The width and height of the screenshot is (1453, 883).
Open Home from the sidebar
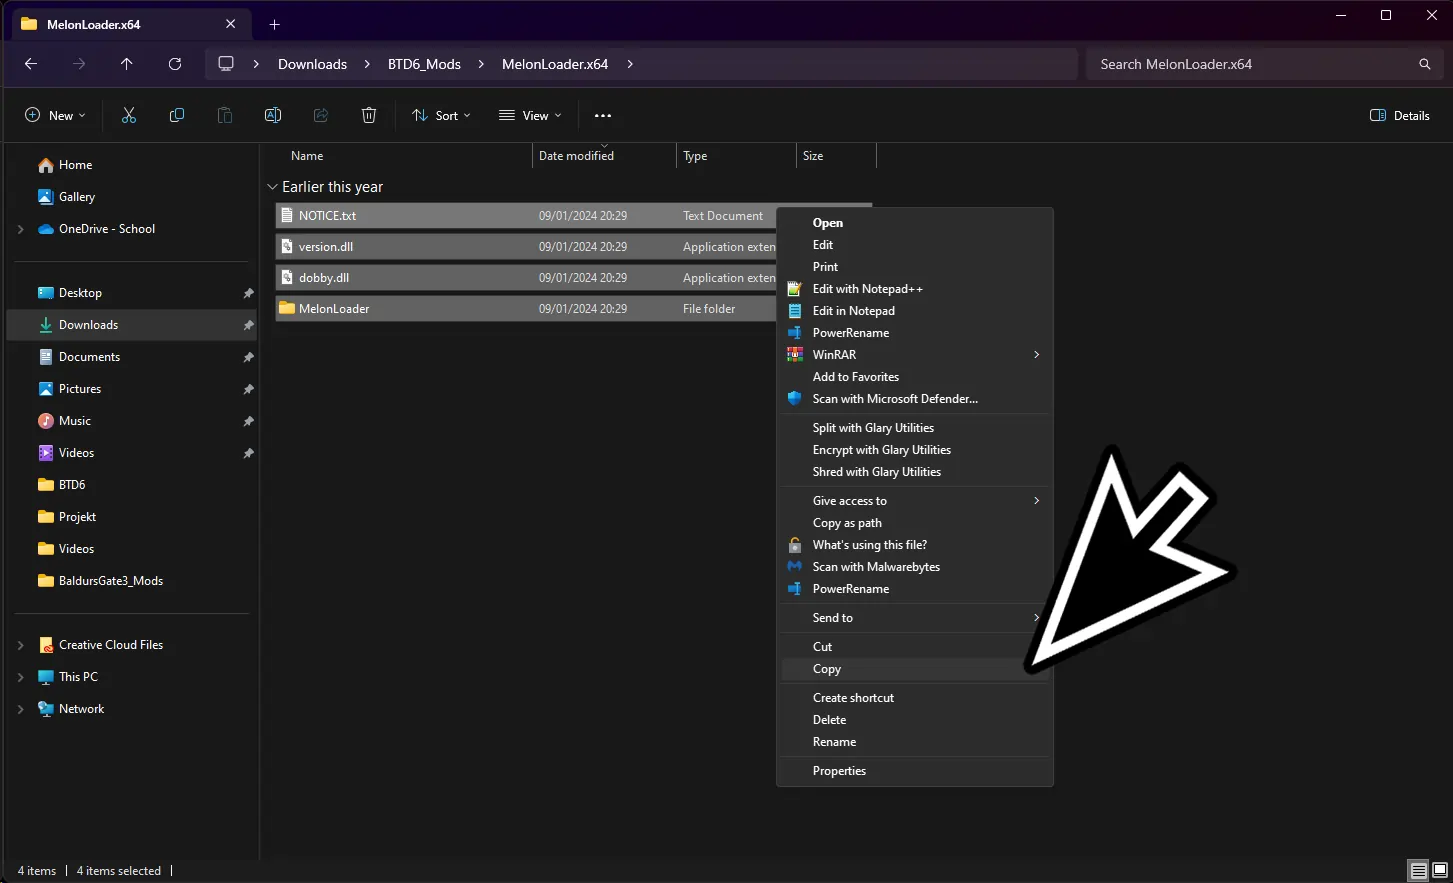tap(75, 164)
